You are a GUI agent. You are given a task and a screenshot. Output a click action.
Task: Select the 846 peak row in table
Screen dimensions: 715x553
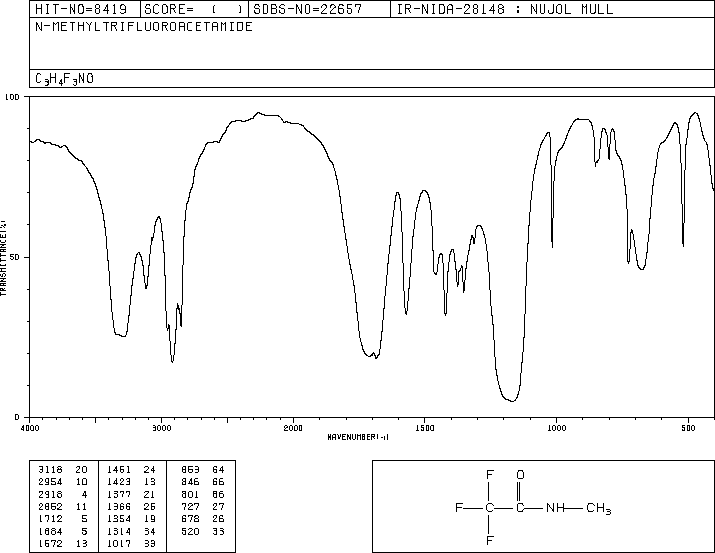(202, 482)
